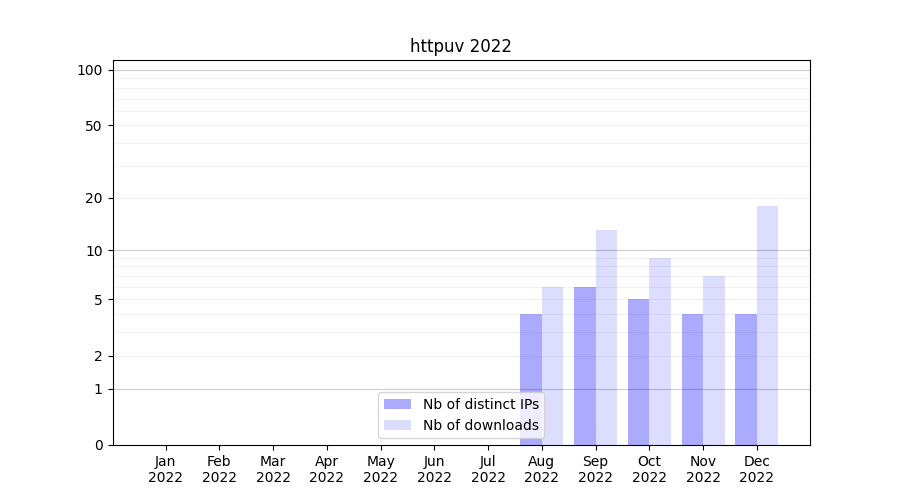Click the Nb of downloads legend swatch
The height and width of the screenshot is (500, 900).
pos(397,425)
